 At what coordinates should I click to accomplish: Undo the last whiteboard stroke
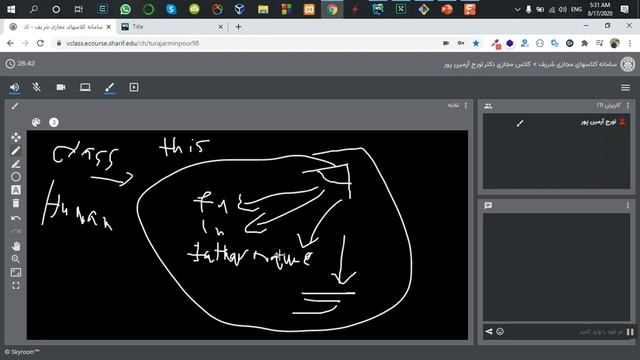click(x=16, y=218)
